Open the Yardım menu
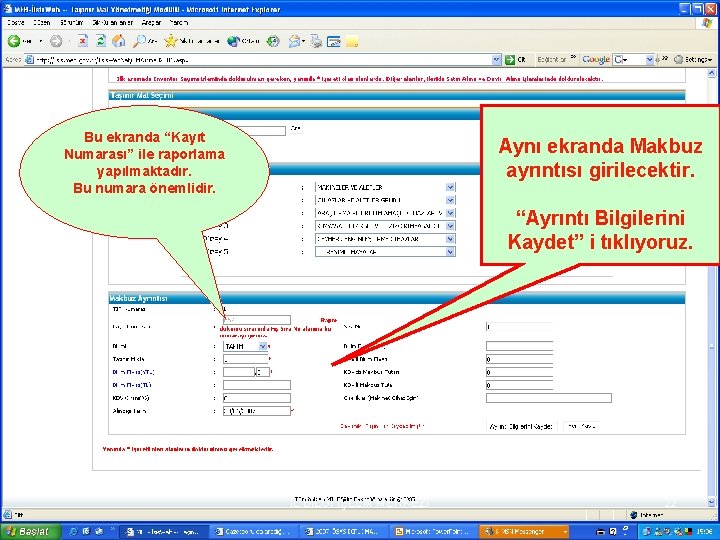Screen dimensions: 720x540 pyautogui.click(x=179, y=22)
